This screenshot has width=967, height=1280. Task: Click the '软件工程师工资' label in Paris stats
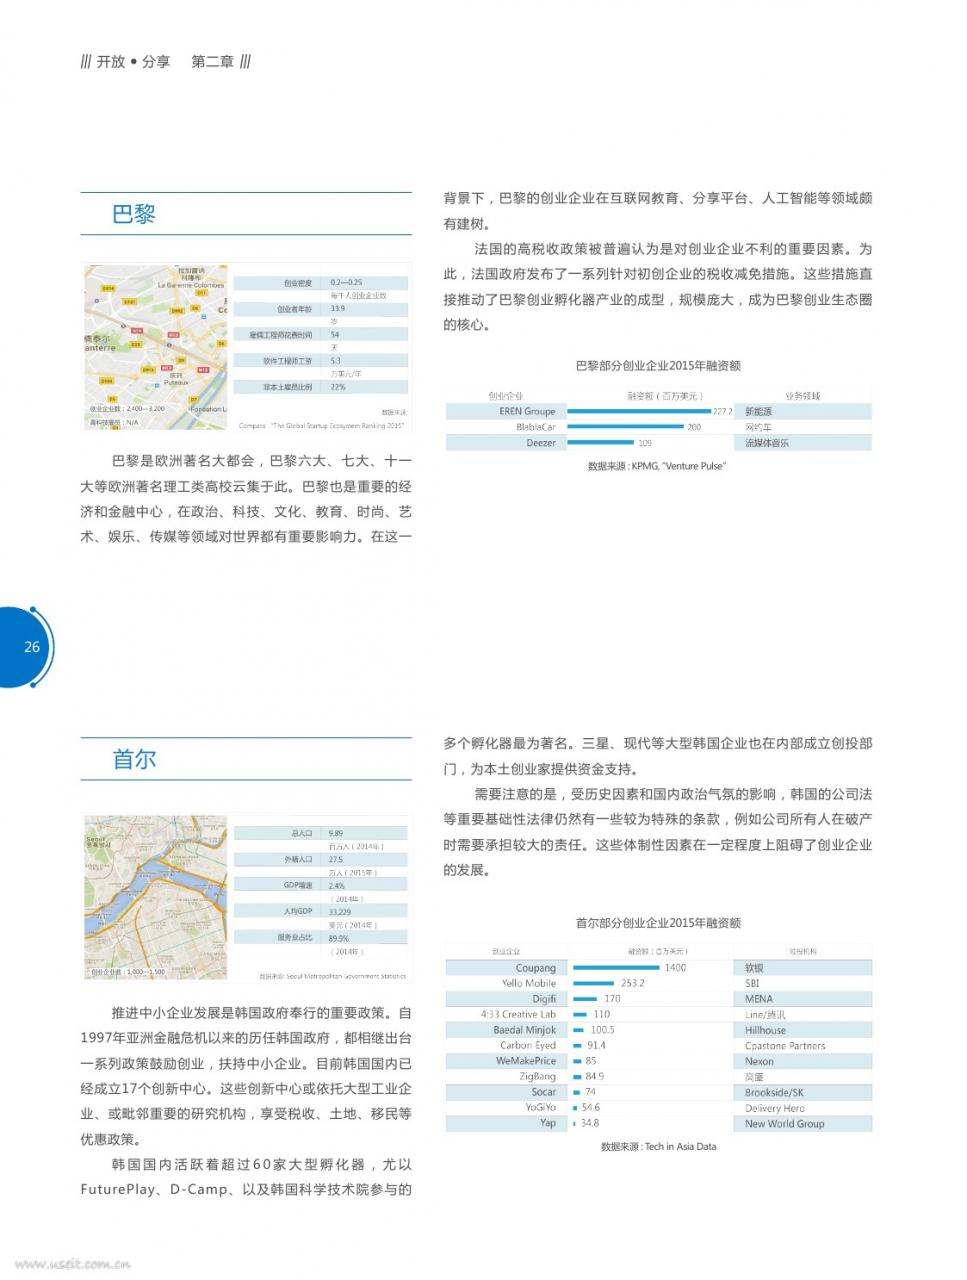coord(288,361)
